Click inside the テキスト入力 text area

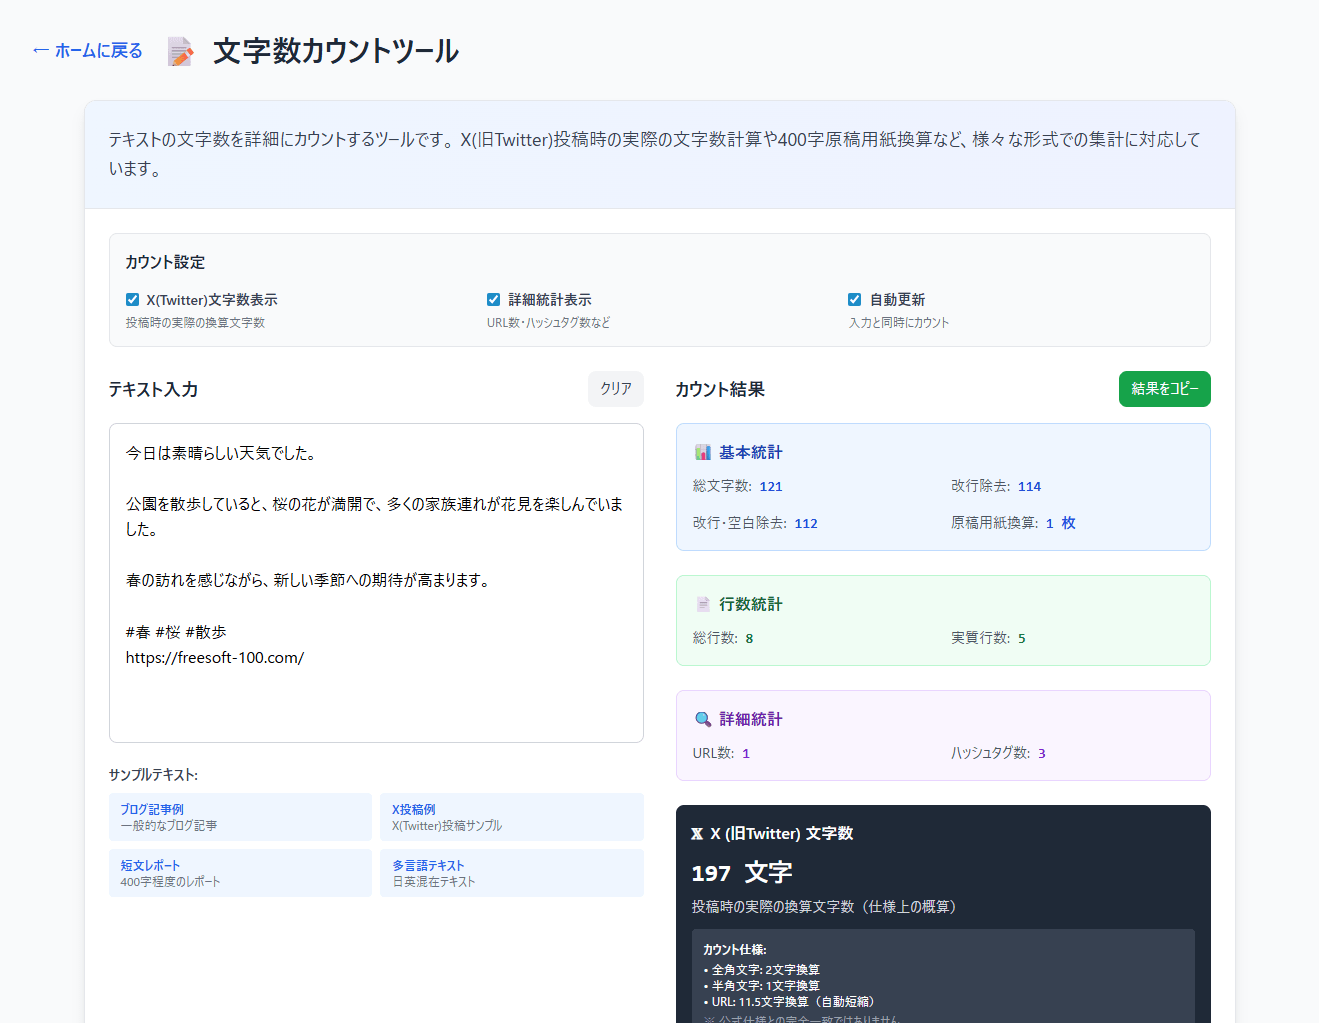click(376, 700)
